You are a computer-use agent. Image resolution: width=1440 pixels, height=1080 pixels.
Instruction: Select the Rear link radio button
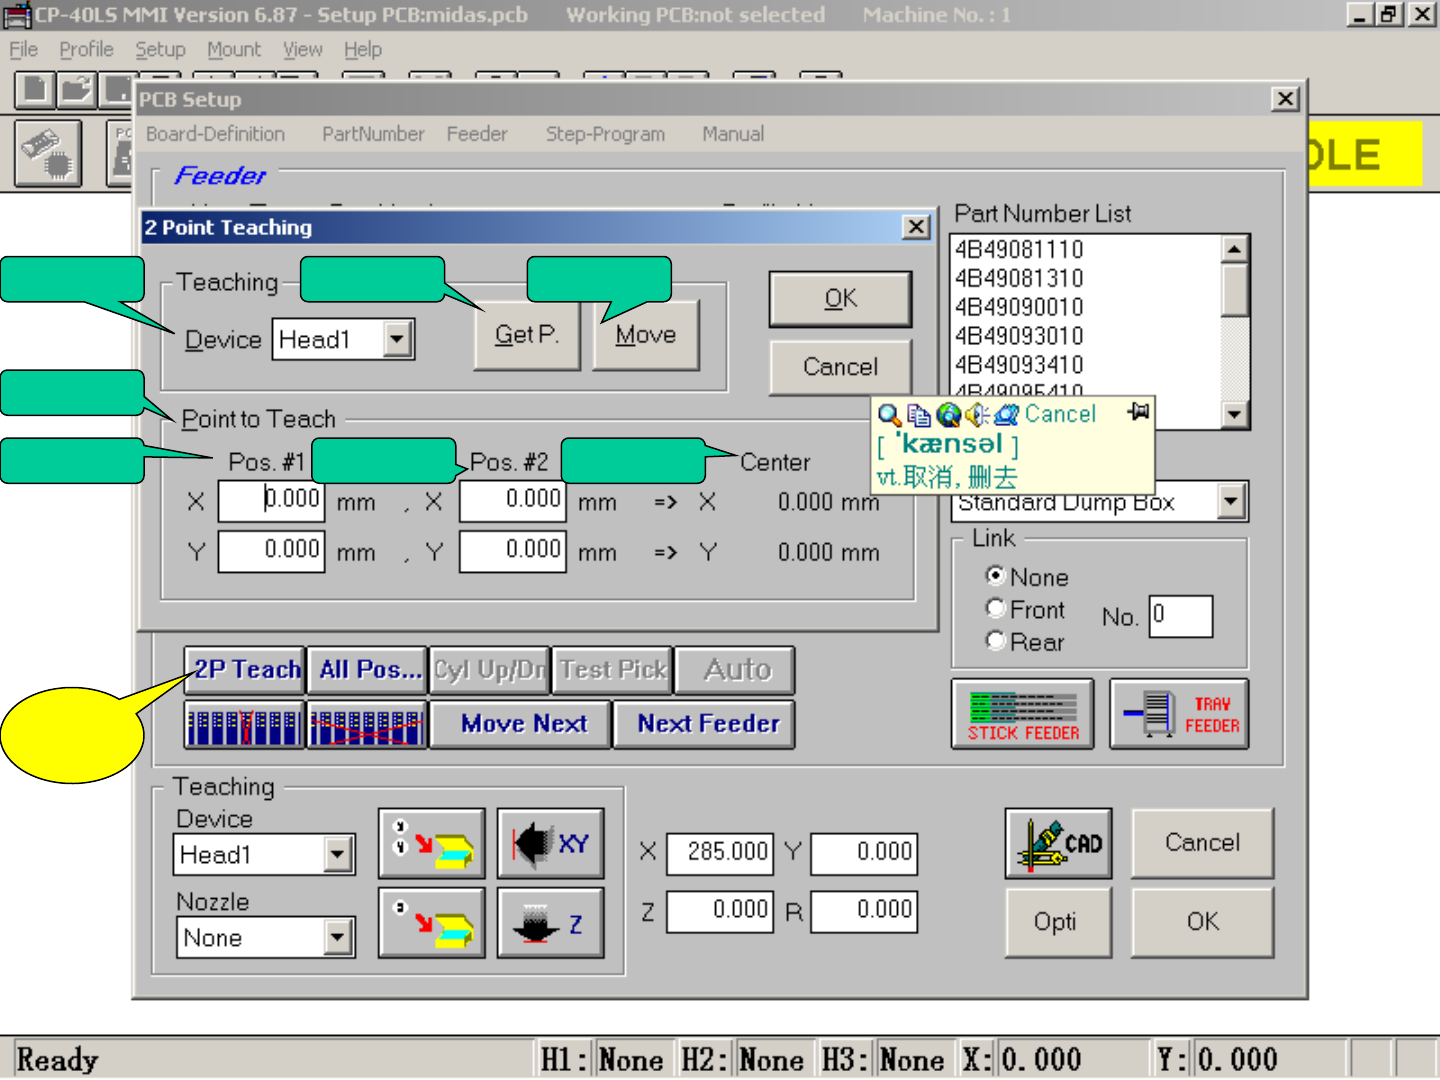pos(996,641)
